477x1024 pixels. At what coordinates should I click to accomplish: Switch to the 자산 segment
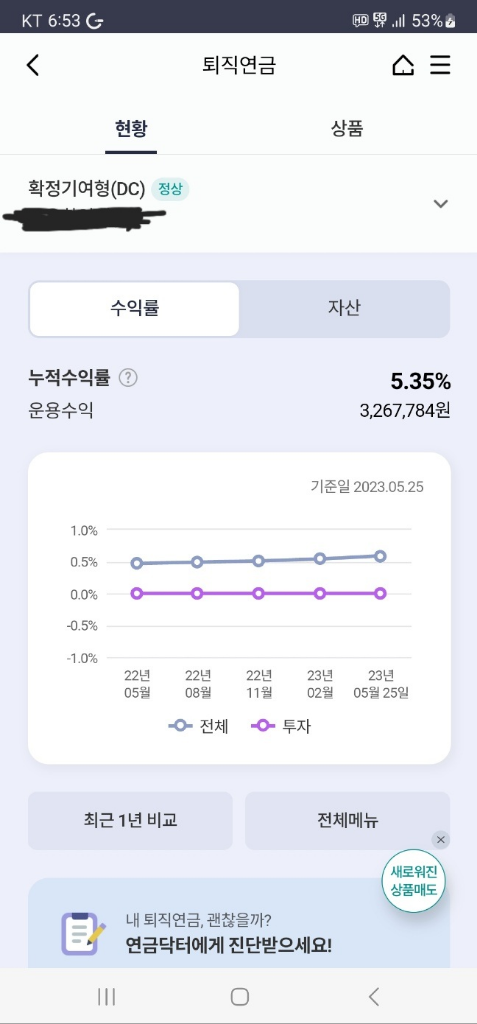(x=344, y=309)
